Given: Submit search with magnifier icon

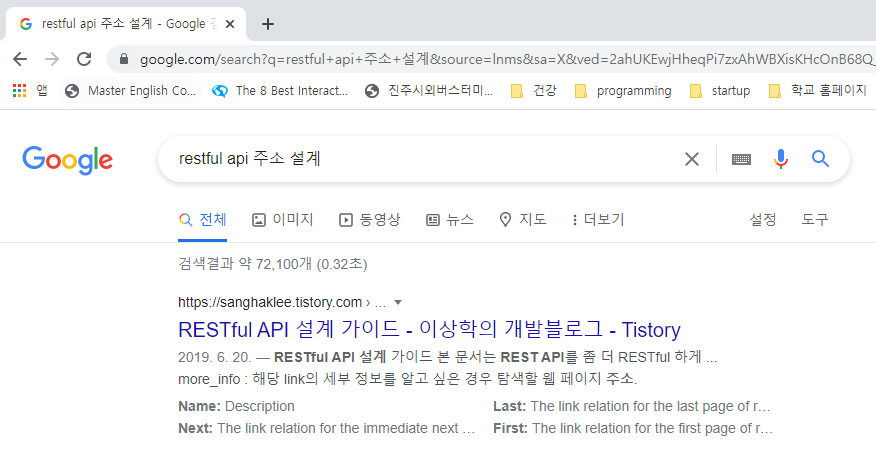Looking at the screenshot, I should (820, 159).
